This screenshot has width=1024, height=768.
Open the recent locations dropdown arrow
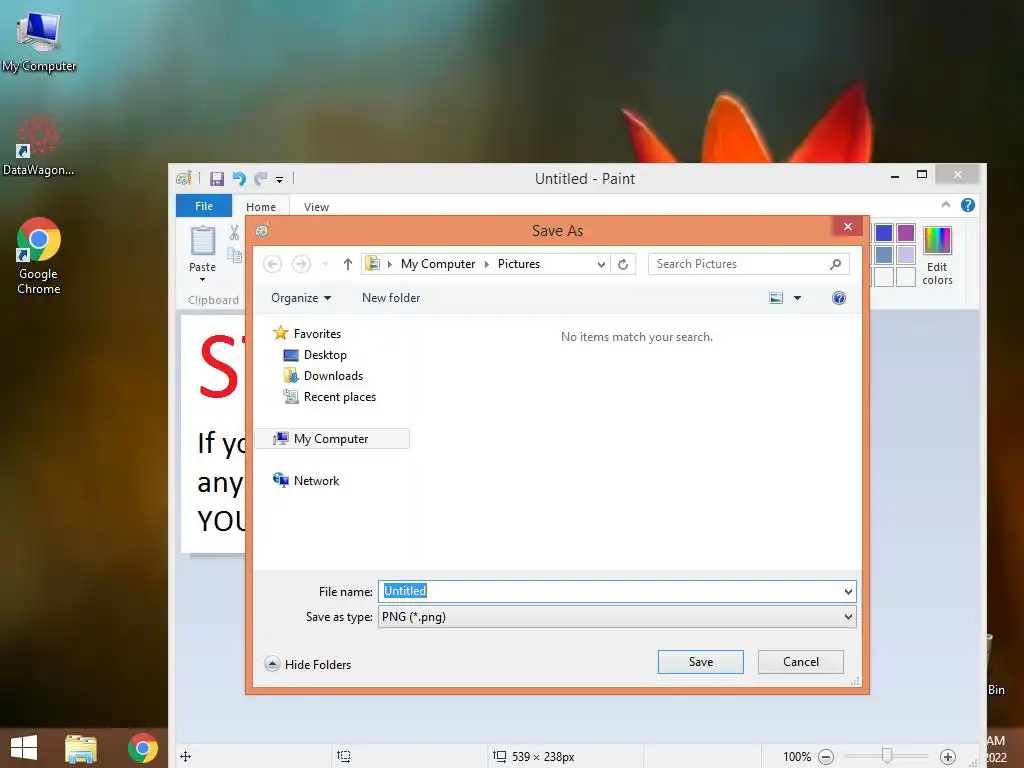click(325, 264)
